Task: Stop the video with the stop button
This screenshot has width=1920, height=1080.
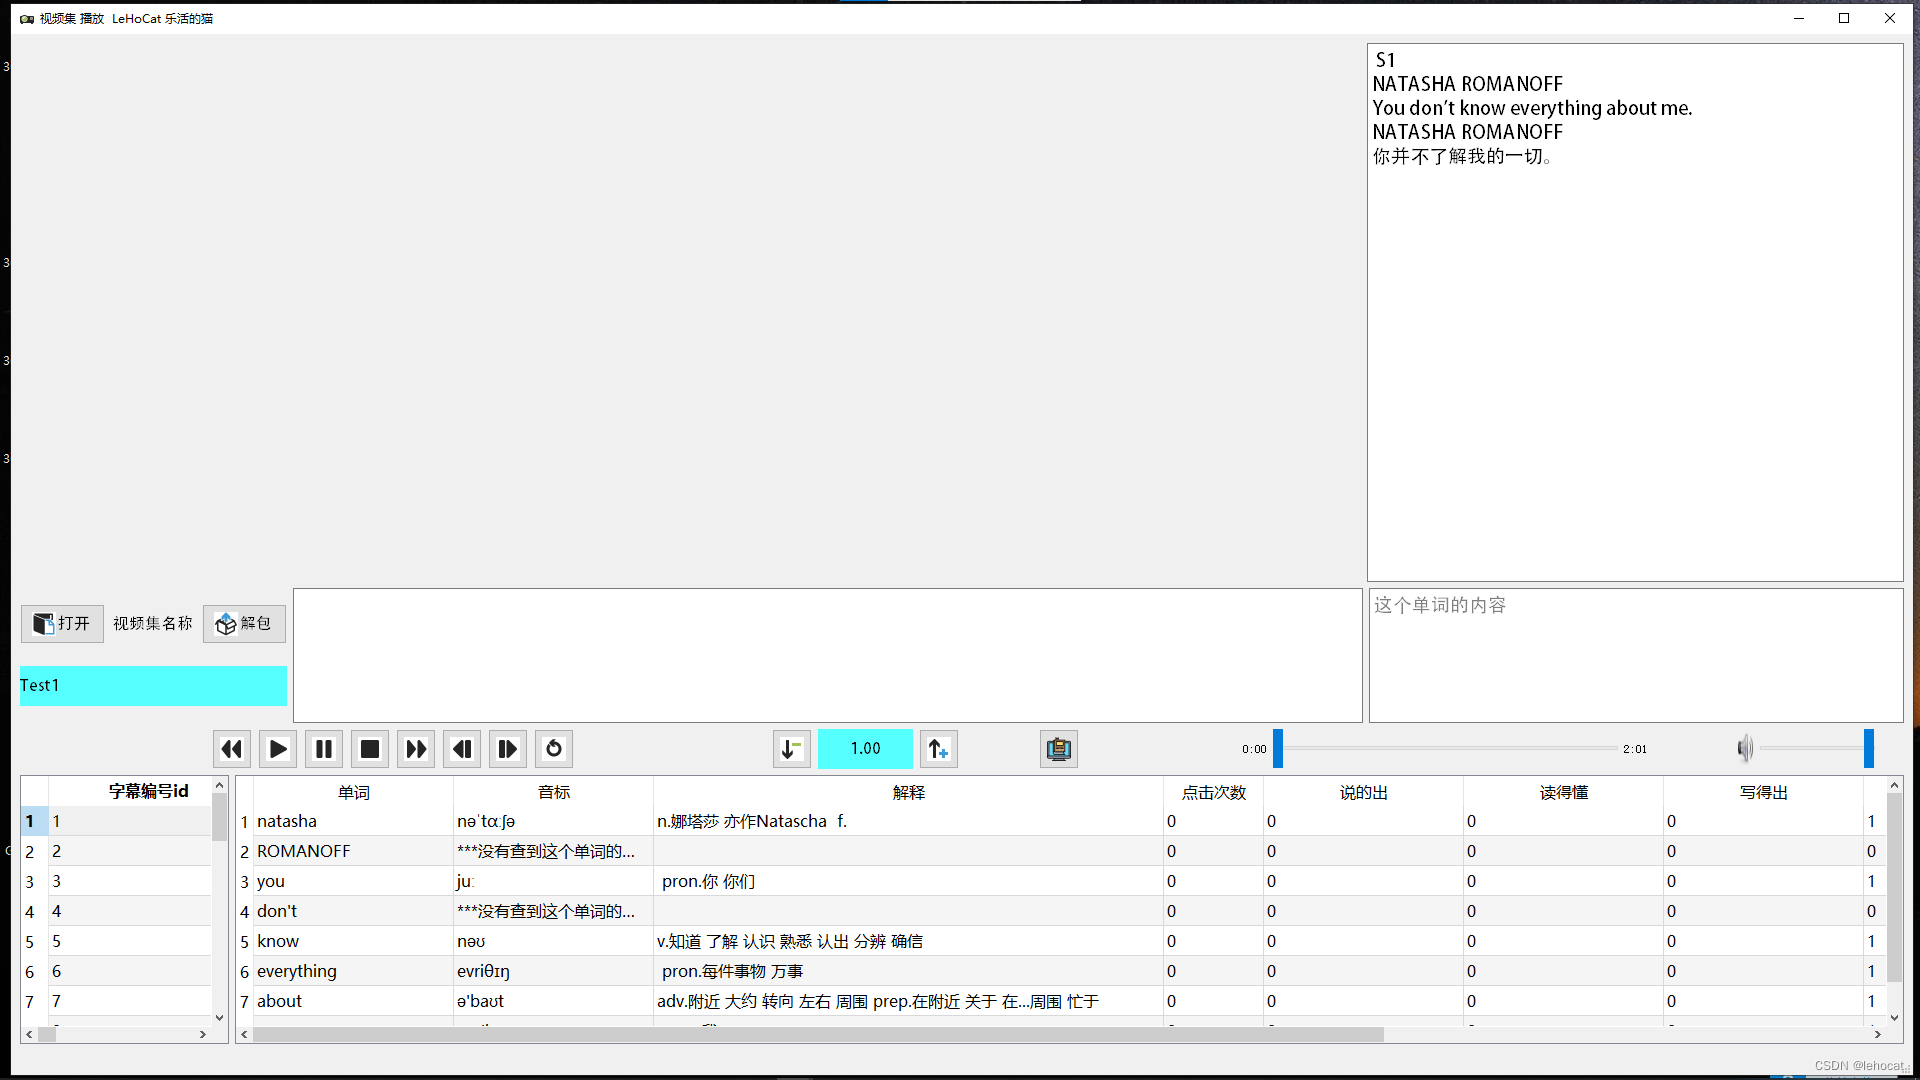Action: point(369,749)
